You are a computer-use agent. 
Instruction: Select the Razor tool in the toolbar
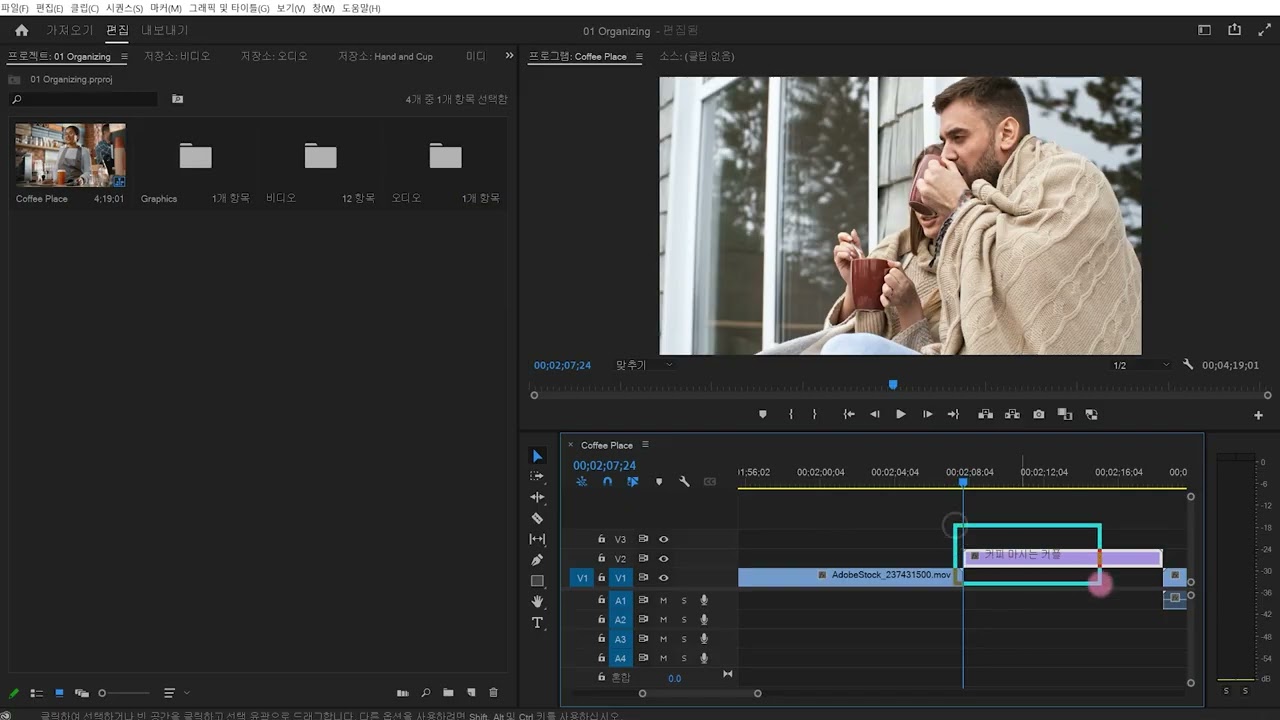tap(537, 518)
